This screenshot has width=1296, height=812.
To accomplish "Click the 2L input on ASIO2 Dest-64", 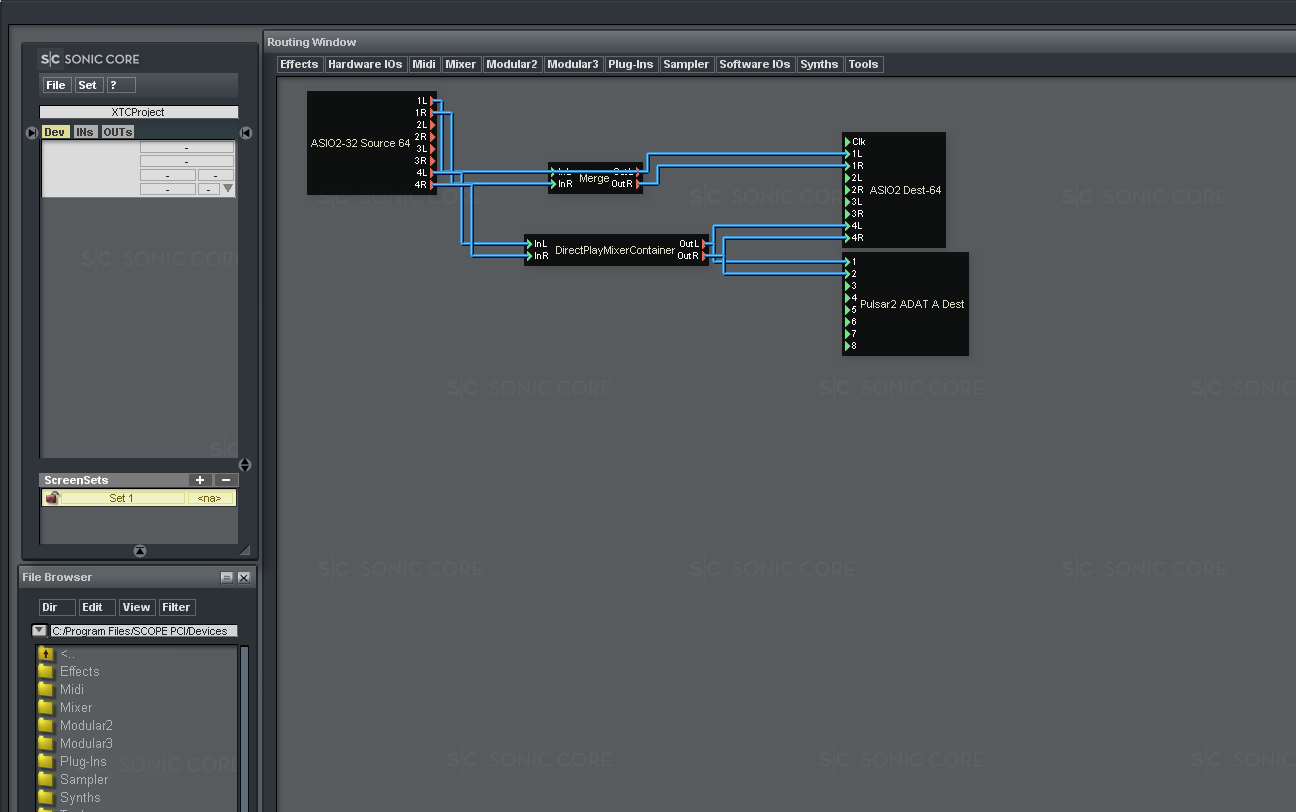I will tap(848, 178).
